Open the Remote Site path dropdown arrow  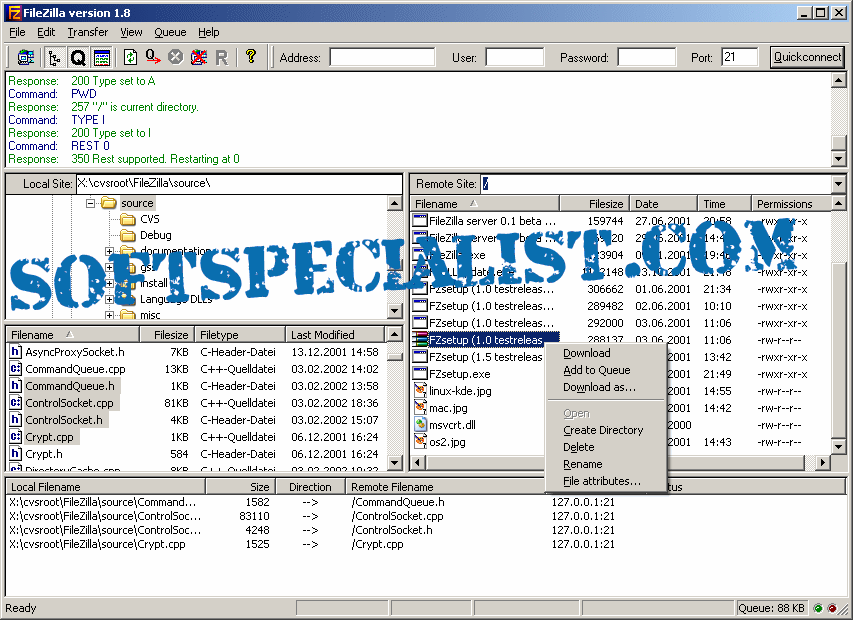pyautogui.click(x=838, y=184)
